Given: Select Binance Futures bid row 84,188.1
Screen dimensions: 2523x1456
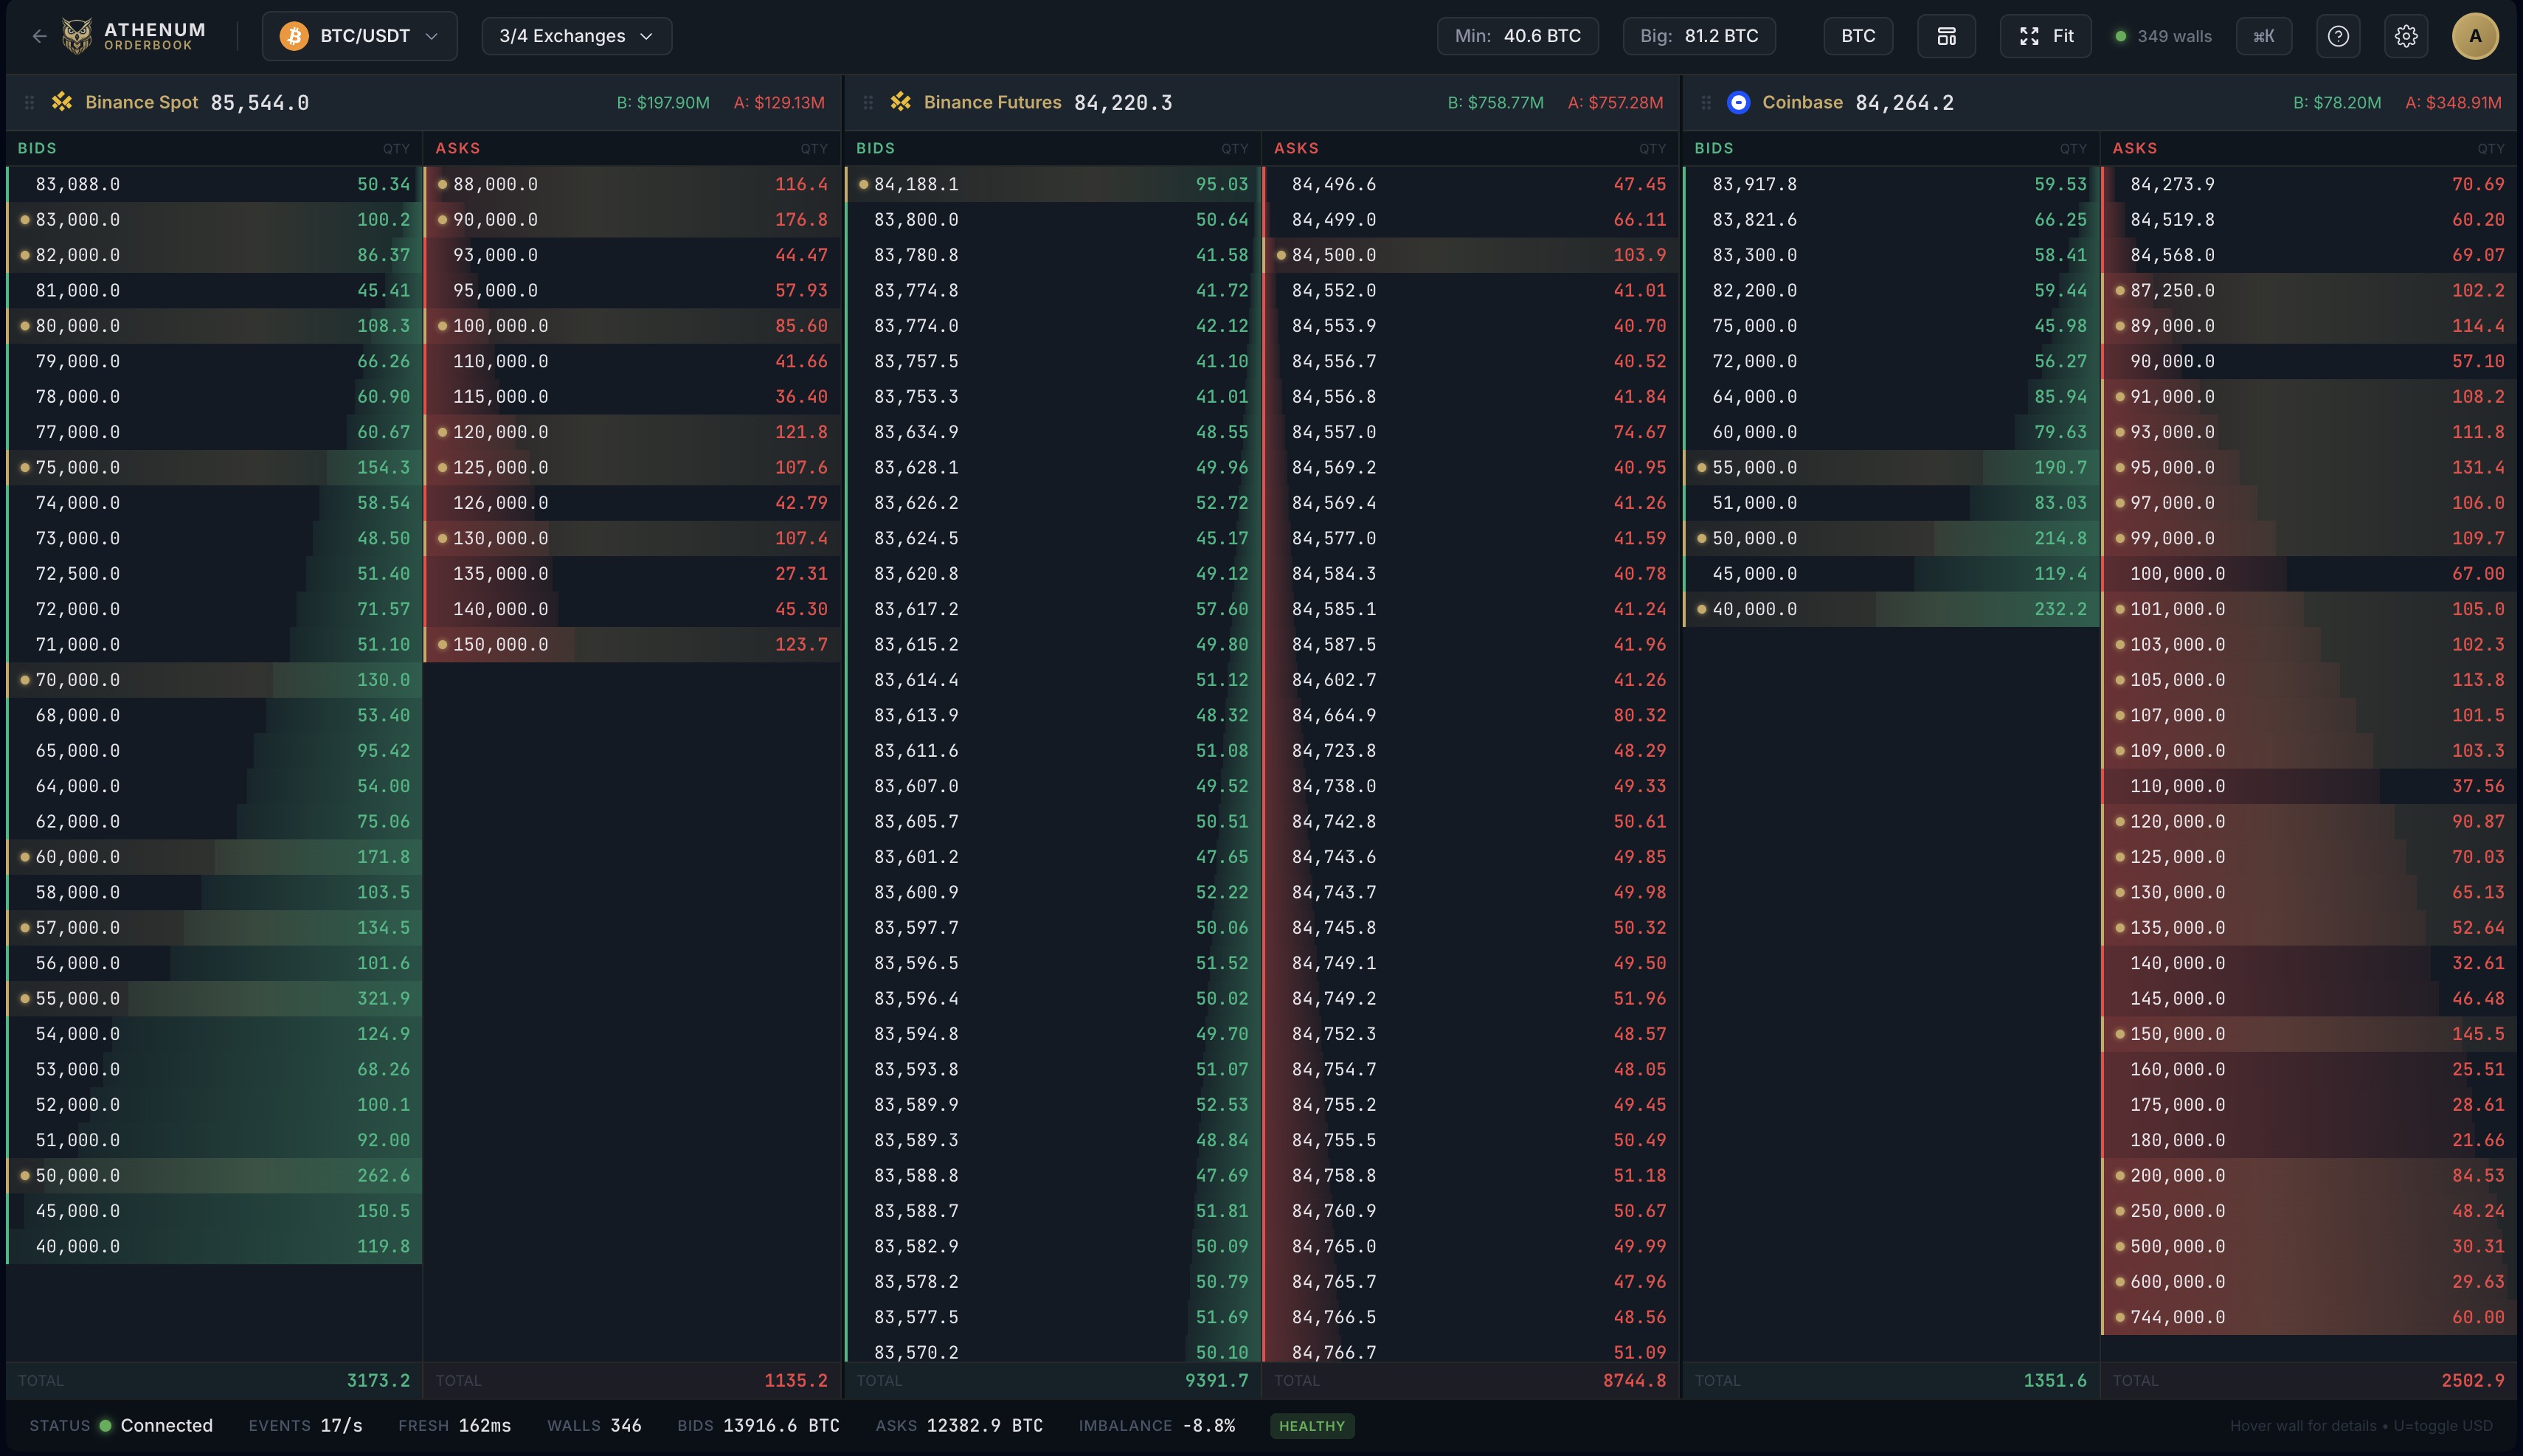Looking at the screenshot, I should 1053,184.
